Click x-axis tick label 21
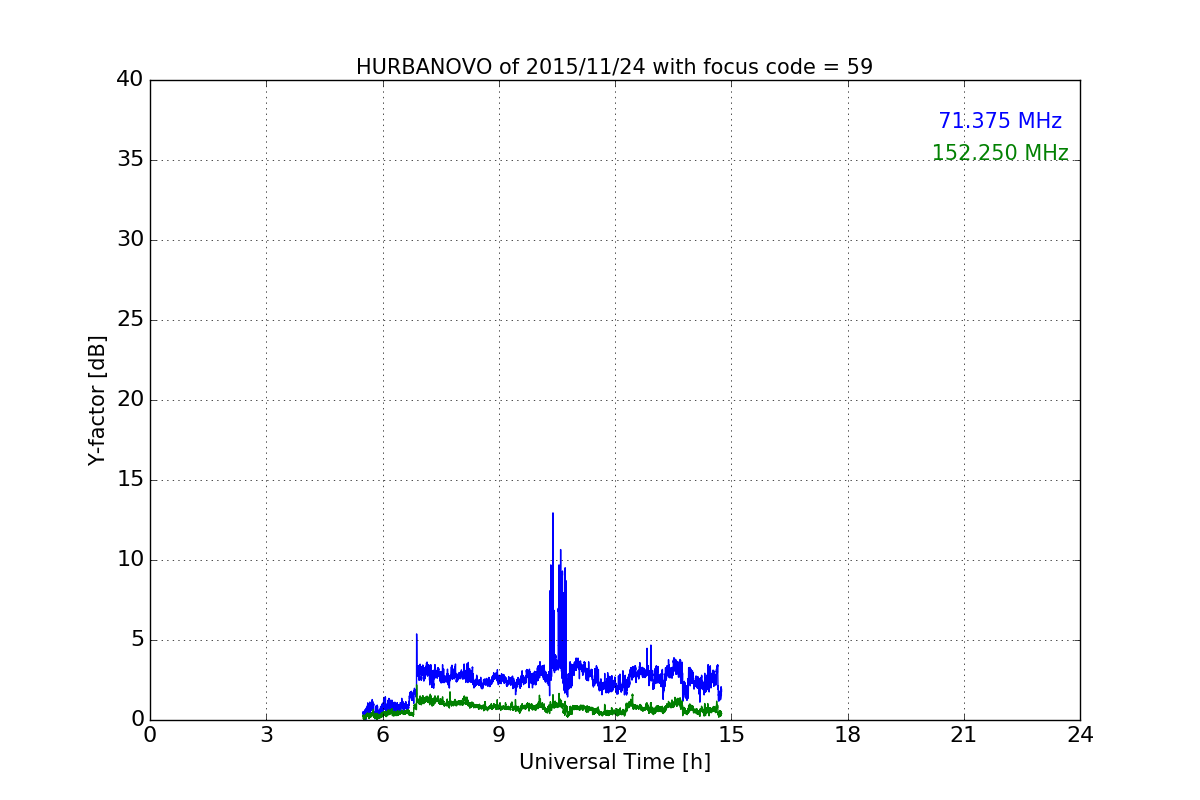The height and width of the screenshot is (800, 1200). 964,735
